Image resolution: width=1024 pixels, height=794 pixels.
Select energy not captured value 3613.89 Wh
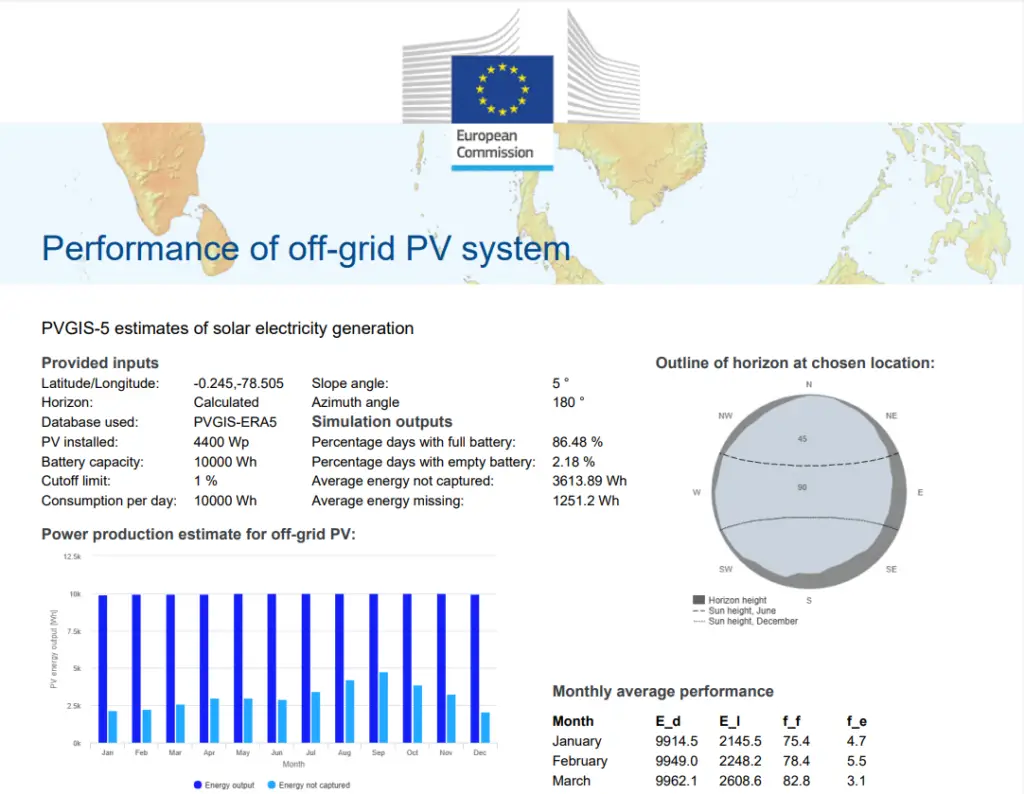click(589, 481)
